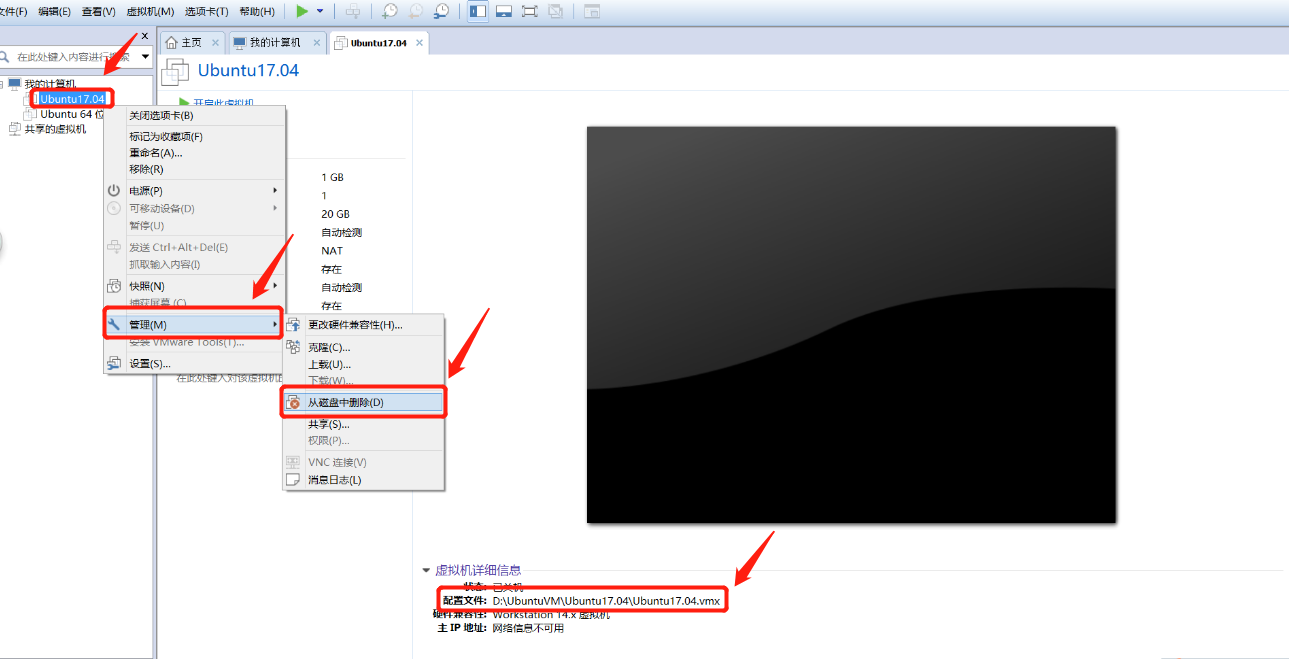
Task: Open the snapshot manager toolbar icon
Action: coord(441,11)
